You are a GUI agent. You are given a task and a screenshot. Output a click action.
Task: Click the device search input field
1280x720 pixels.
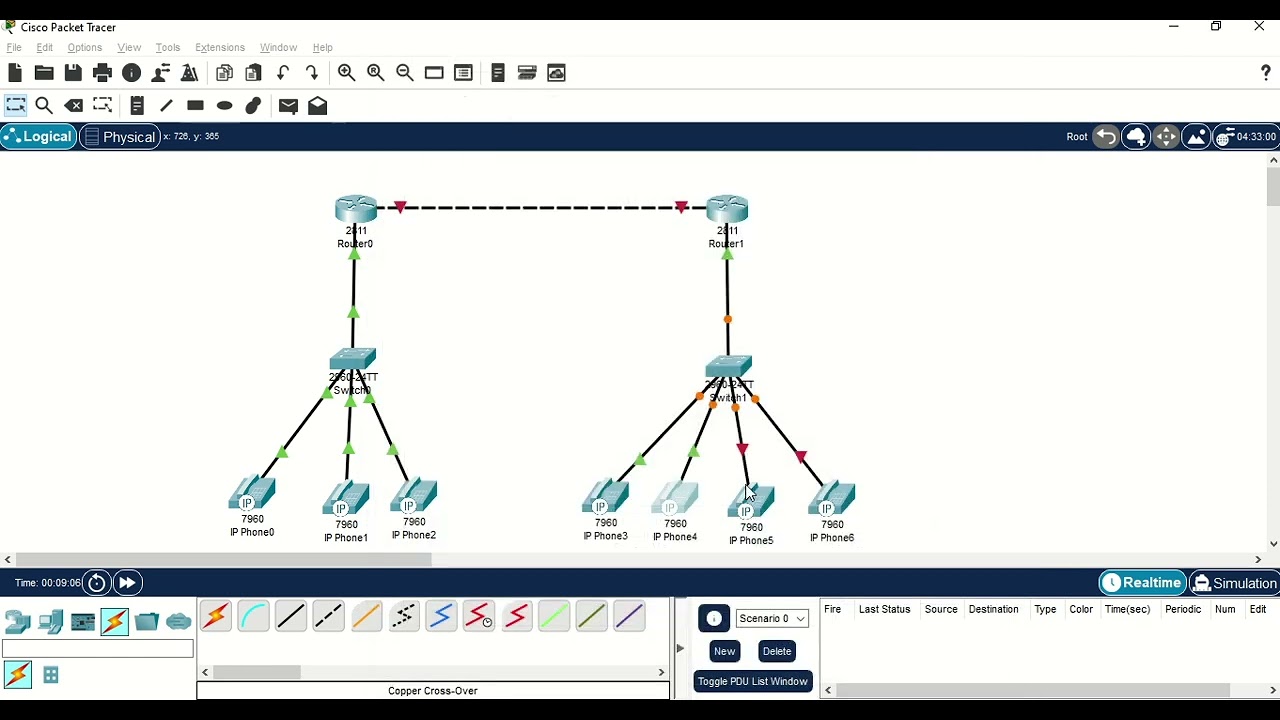(98, 650)
